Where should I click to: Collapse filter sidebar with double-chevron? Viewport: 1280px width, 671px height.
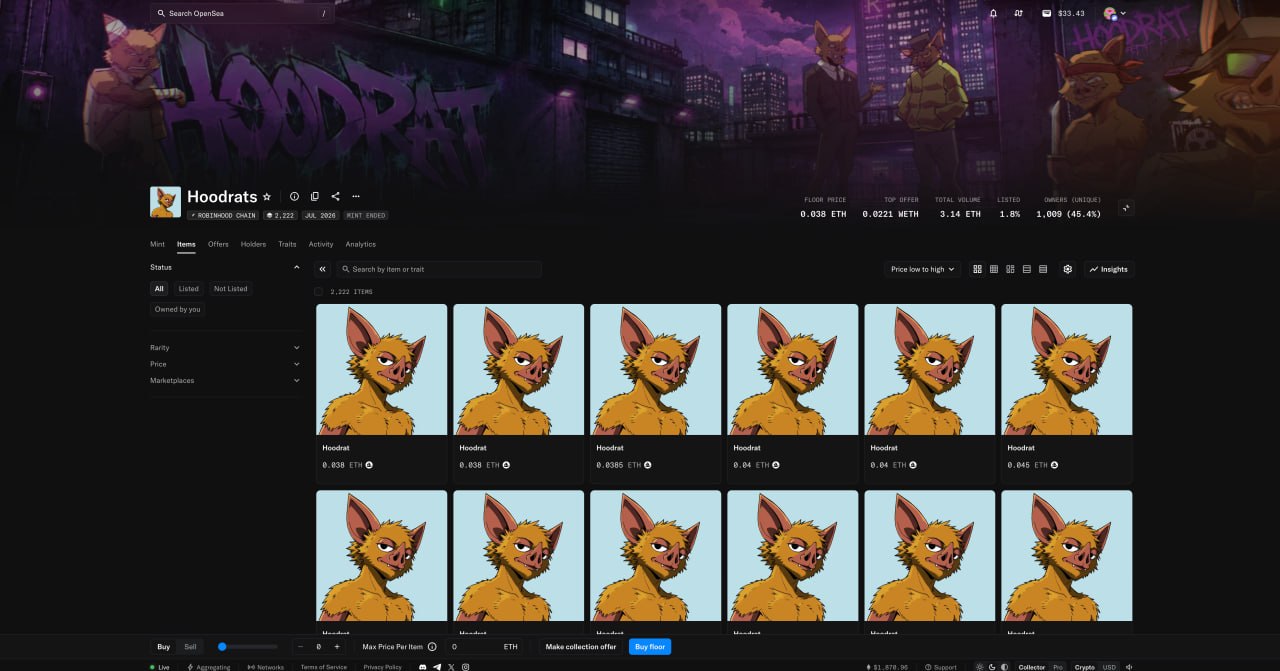(322, 269)
